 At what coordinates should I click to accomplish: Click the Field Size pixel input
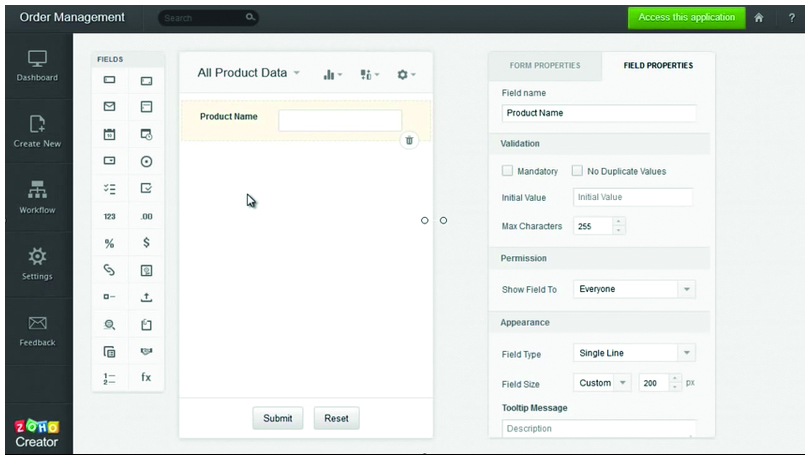pyautogui.click(x=654, y=383)
